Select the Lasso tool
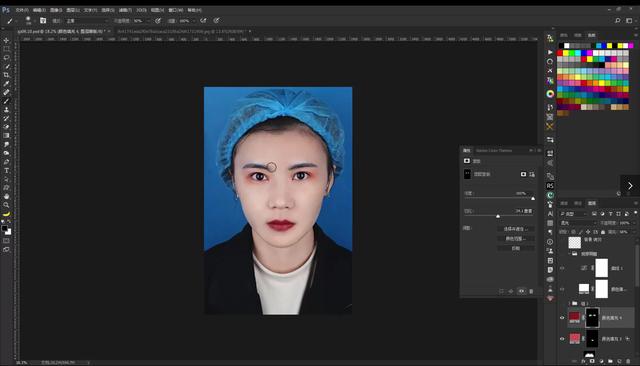The width and height of the screenshot is (640, 366). 6,58
